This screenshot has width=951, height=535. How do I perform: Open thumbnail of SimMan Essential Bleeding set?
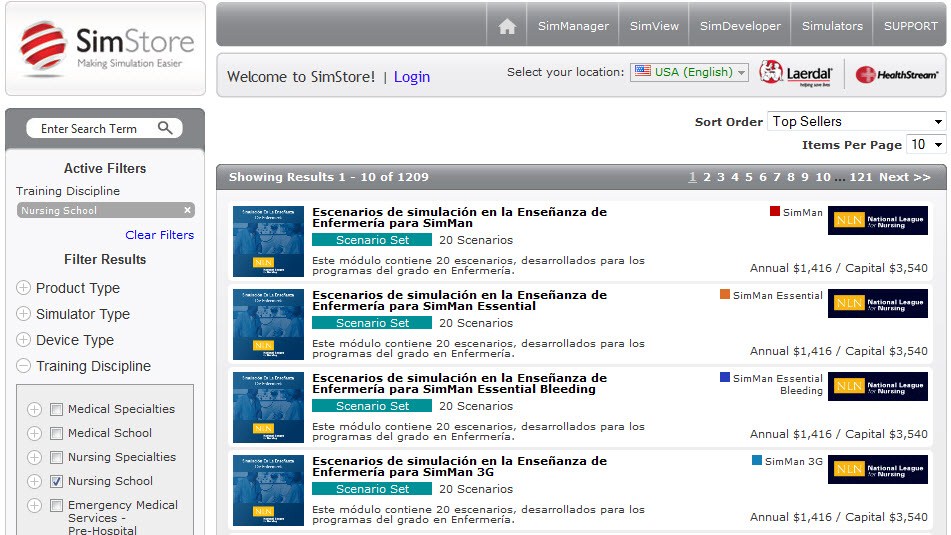tap(268, 408)
